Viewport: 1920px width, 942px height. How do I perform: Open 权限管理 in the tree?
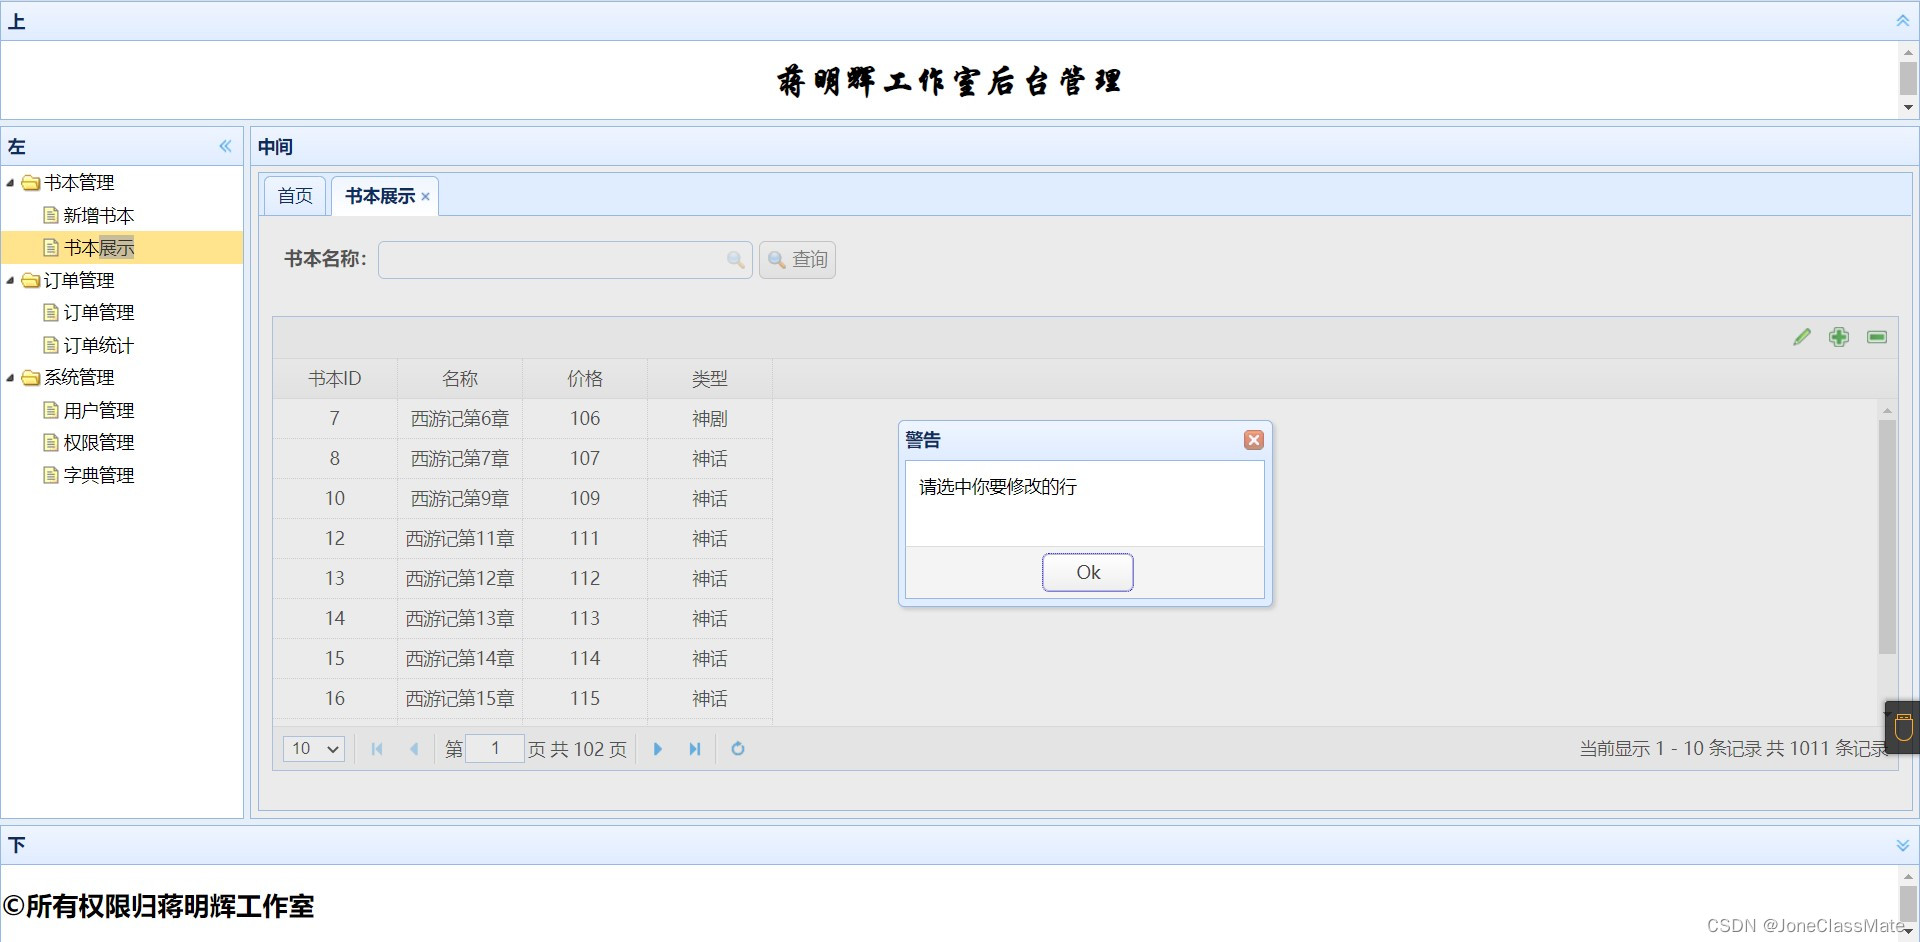[98, 443]
